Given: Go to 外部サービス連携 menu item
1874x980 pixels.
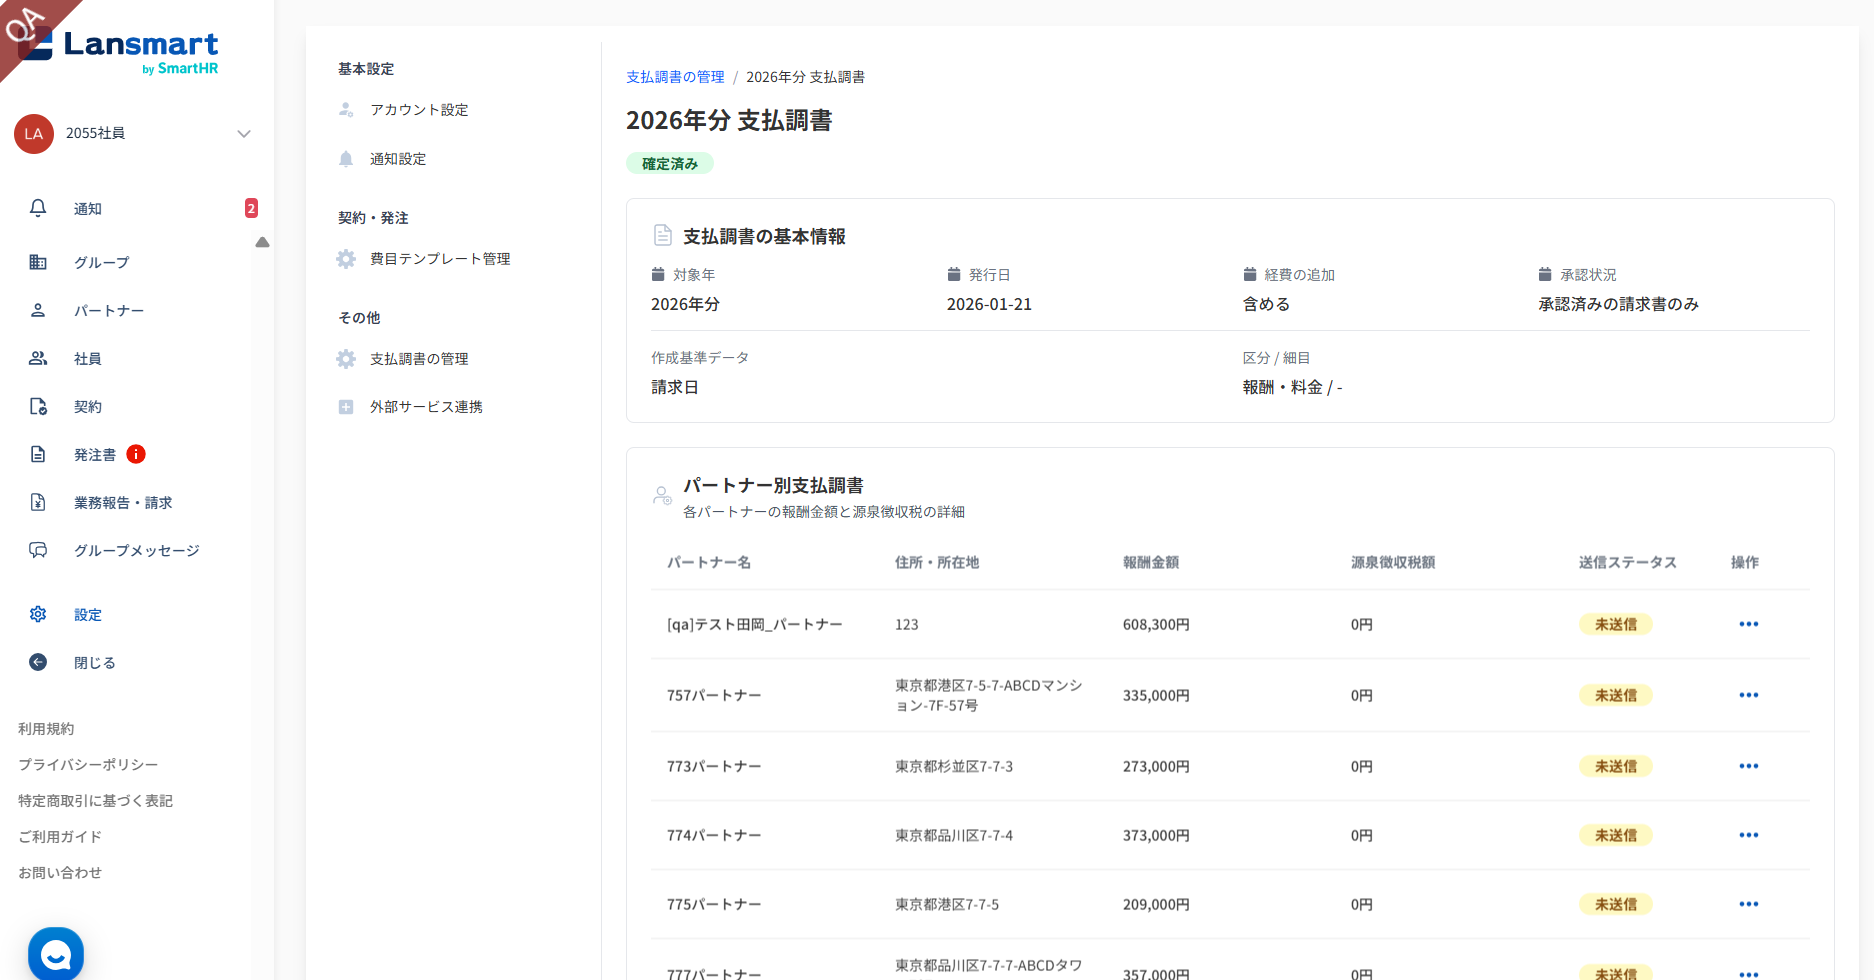Looking at the screenshot, I should coord(426,407).
